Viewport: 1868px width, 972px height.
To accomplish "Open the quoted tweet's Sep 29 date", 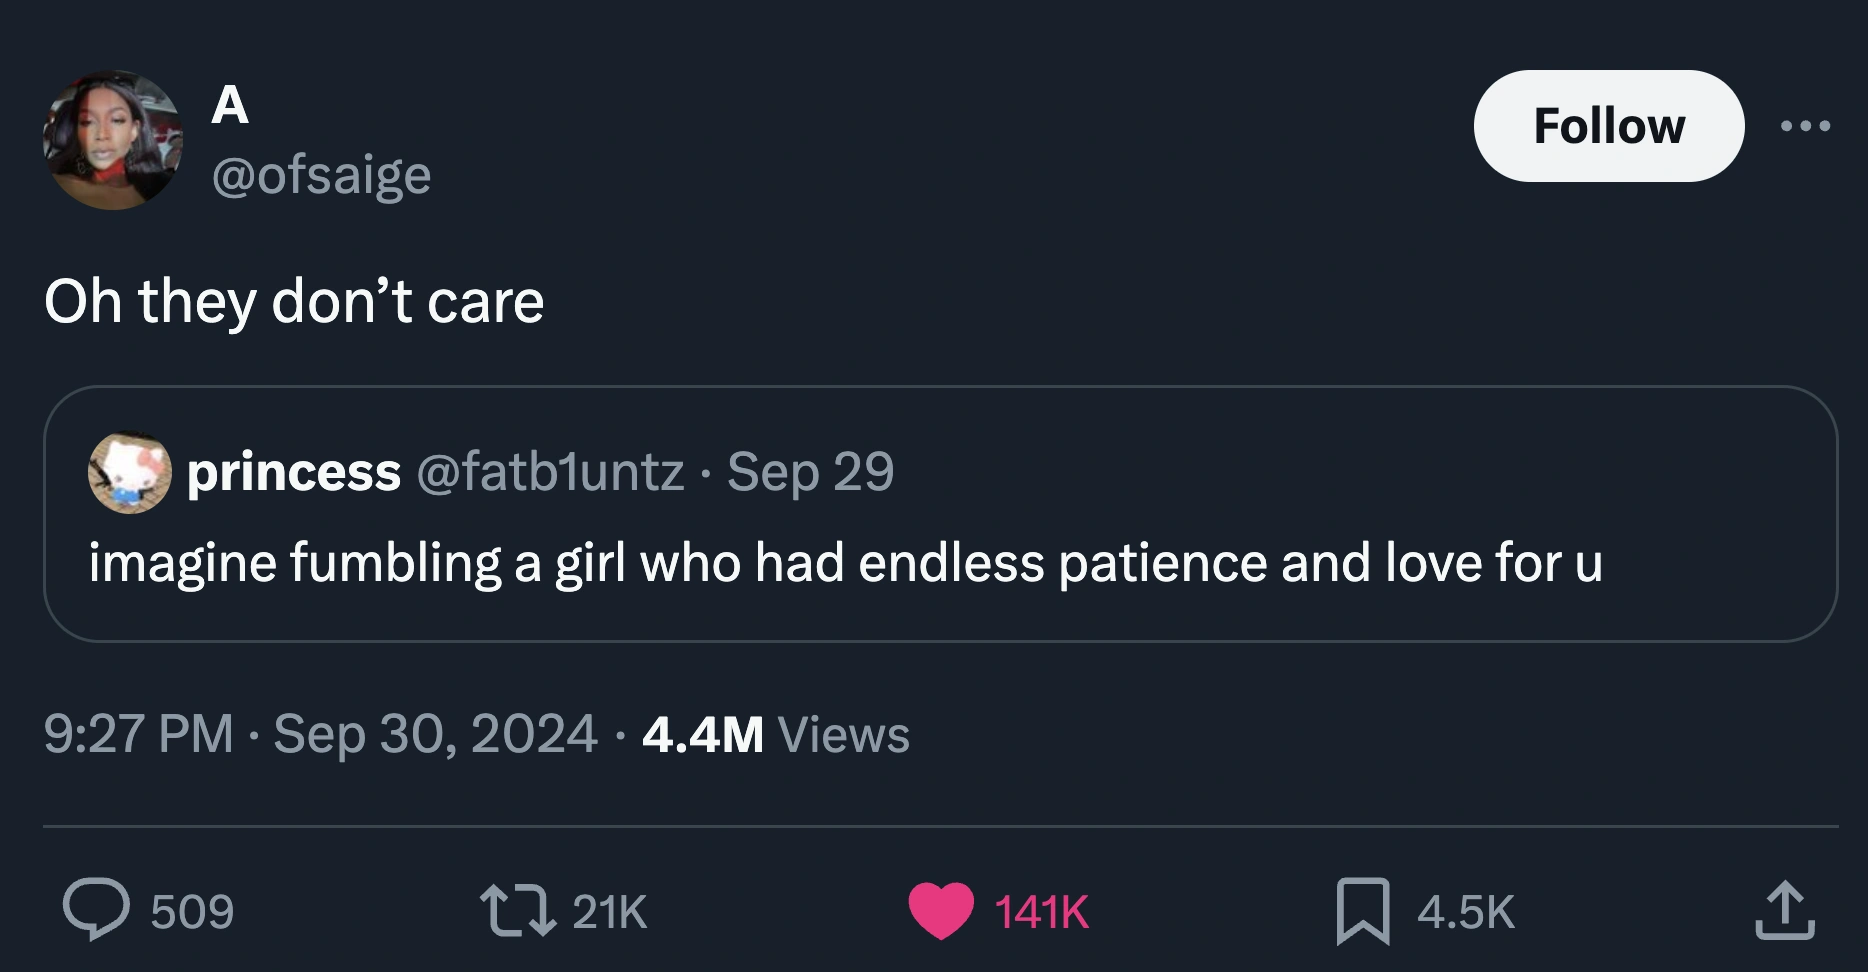I will pyautogui.click(x=810, y=472).
